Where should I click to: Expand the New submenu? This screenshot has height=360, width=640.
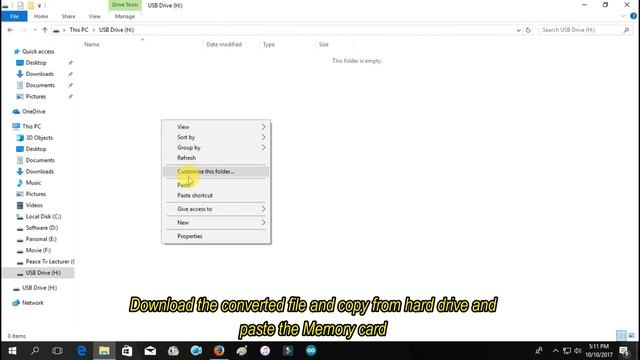pos(216,222)
